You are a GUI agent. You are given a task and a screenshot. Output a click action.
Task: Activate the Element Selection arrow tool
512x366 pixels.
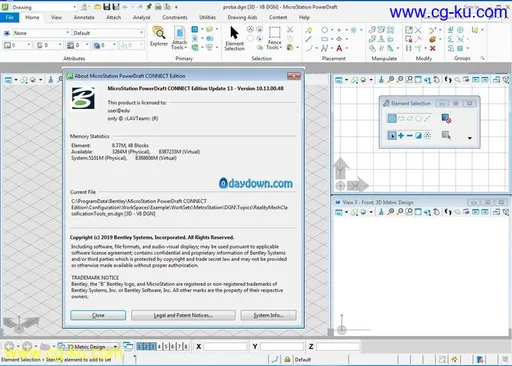[x=234, y=38]
